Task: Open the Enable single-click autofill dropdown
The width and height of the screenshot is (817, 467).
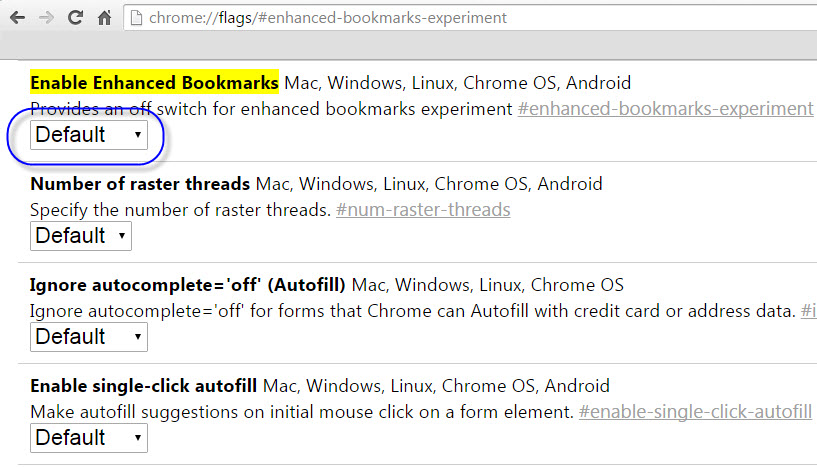Action: [x=89, y=438]
